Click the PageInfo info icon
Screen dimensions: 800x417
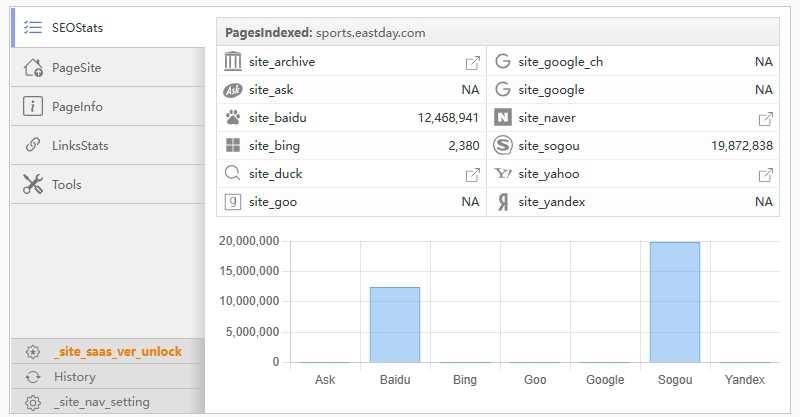point(33,106)
